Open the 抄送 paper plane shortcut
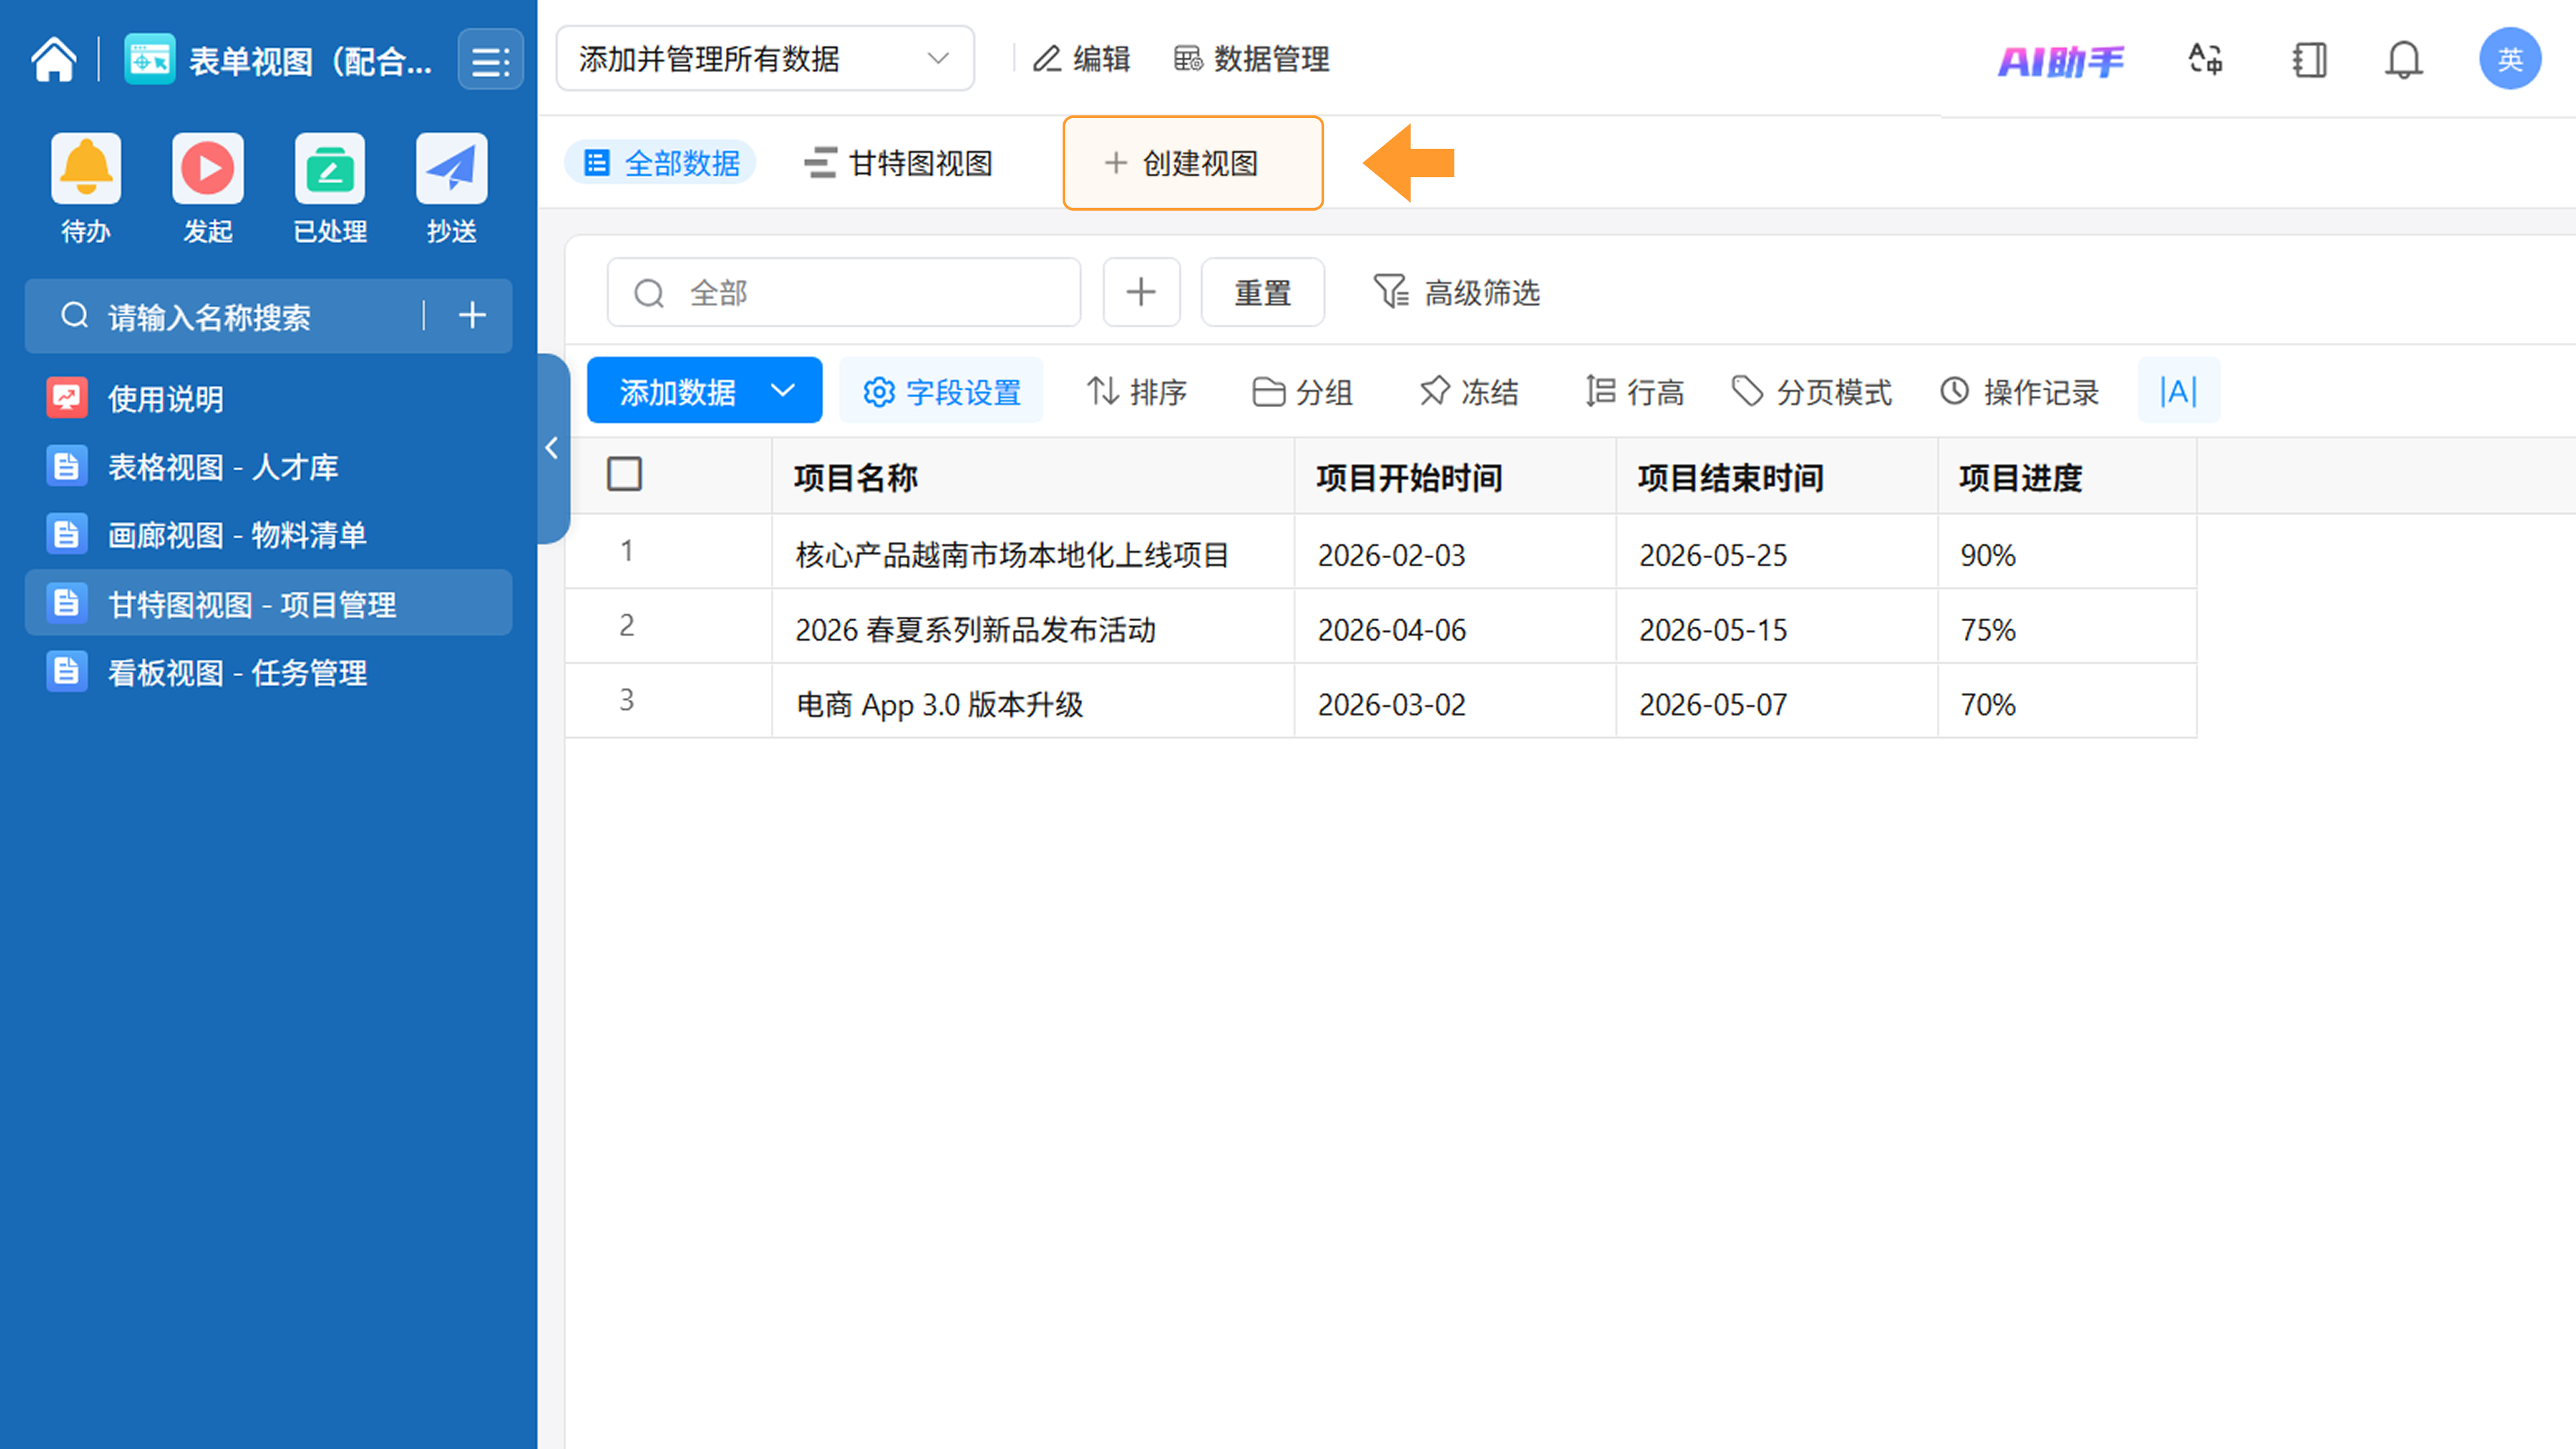The height and width of the screenshot is (1449, 2576). [451, 169]
